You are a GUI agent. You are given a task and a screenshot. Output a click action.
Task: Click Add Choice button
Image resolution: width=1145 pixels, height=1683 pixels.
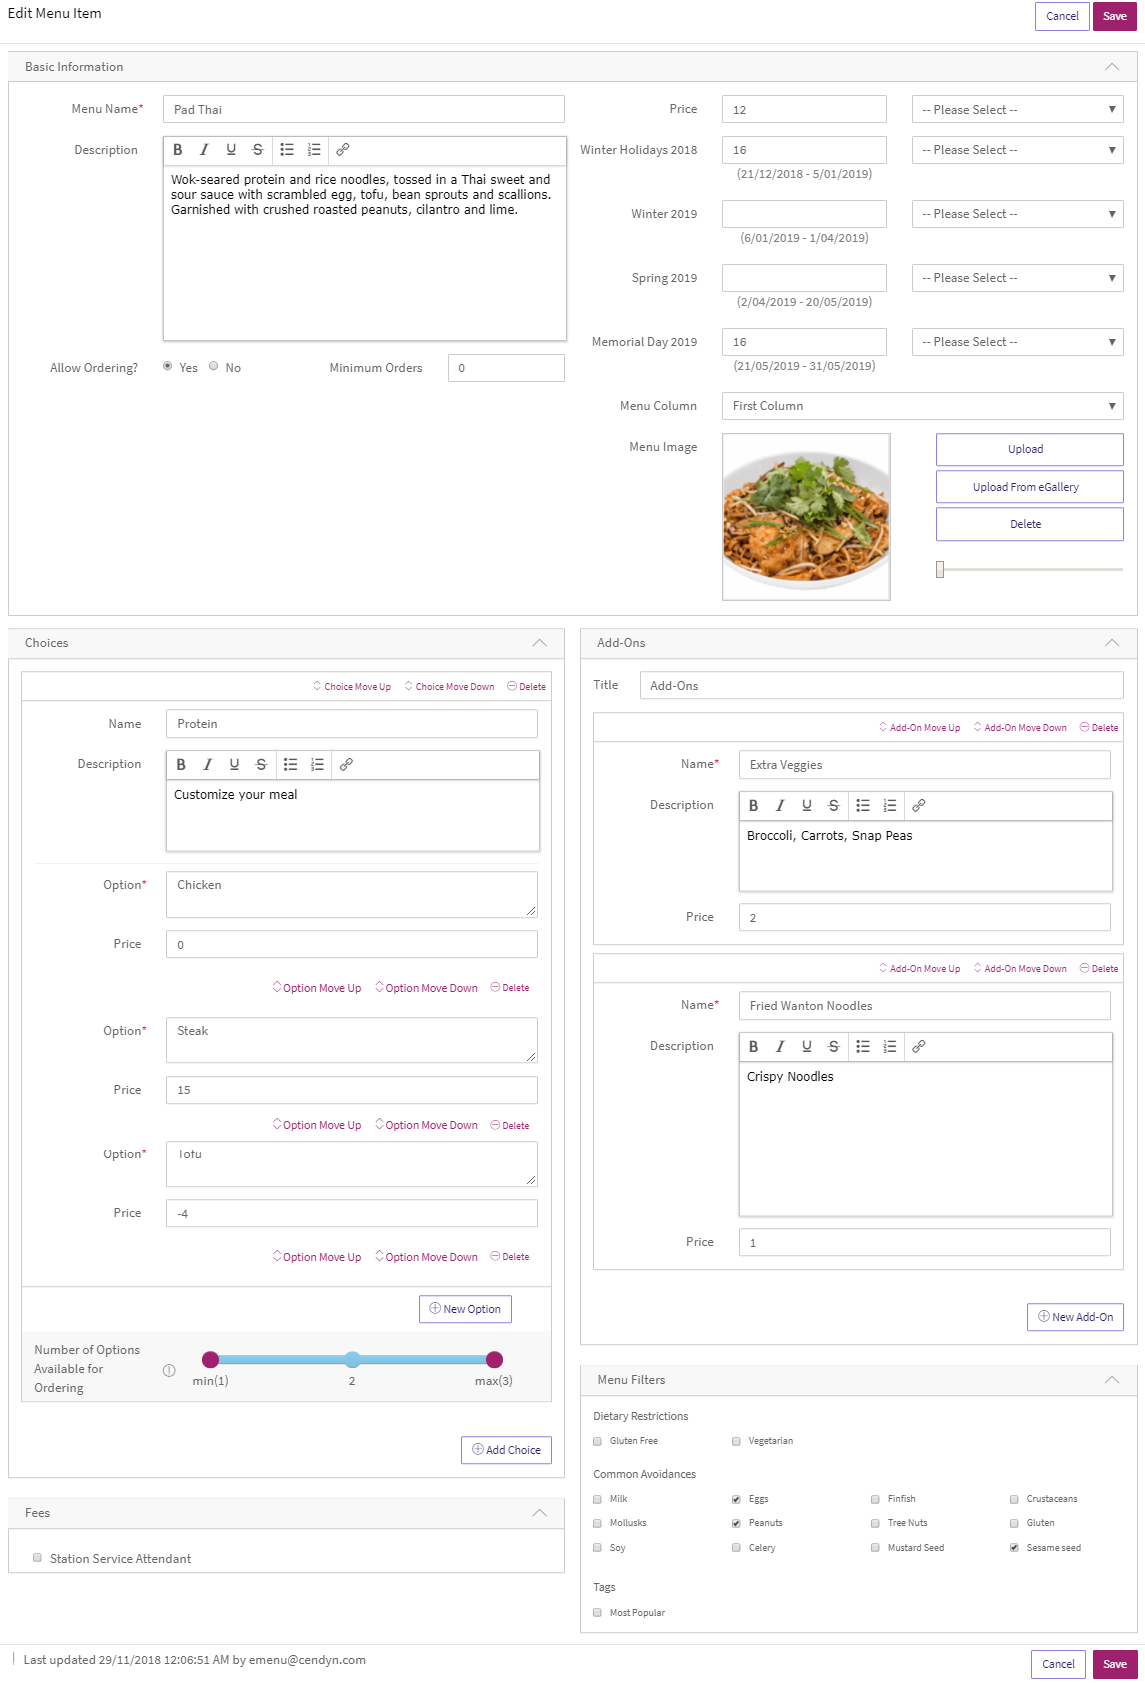point(506,1450)
